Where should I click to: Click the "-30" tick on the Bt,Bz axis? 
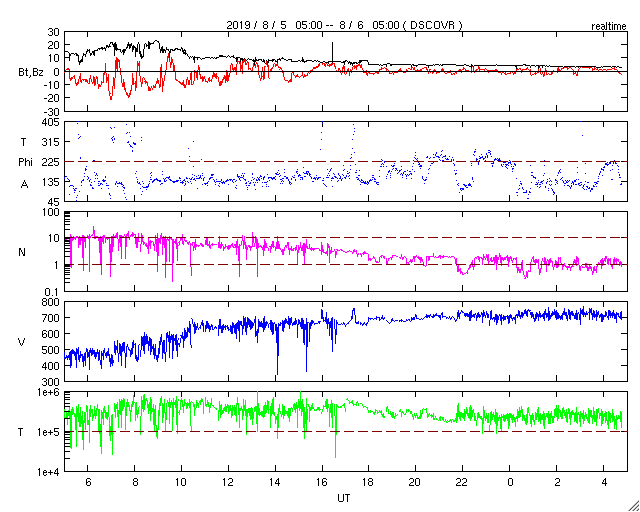52,111
